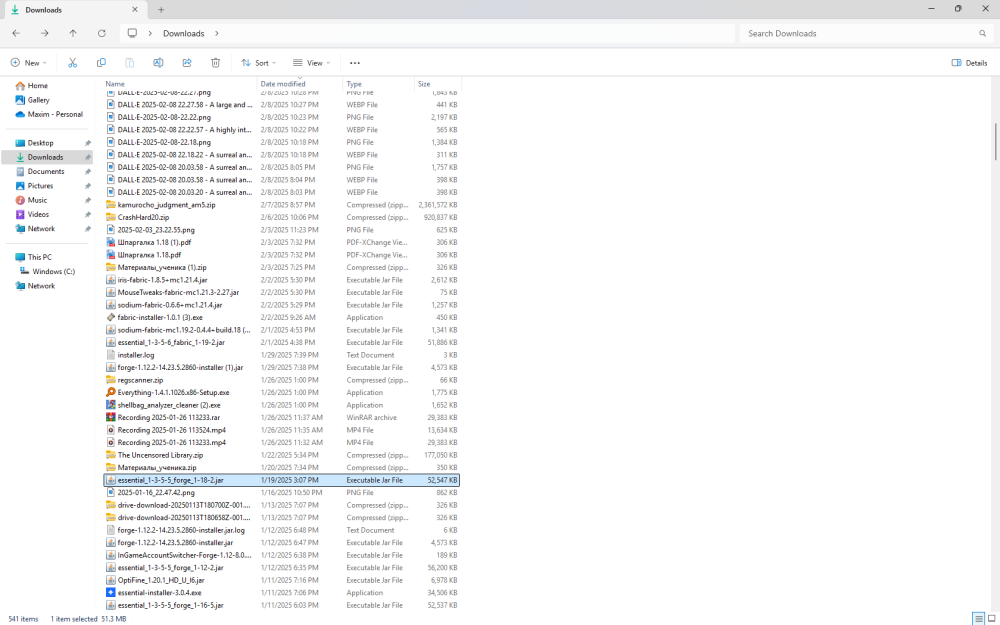Image resolution: width=1000 pixels, height=625 pixels.
Task: Select MouseTweaks-fabric jar file
Action: click(x=281, y=292)
